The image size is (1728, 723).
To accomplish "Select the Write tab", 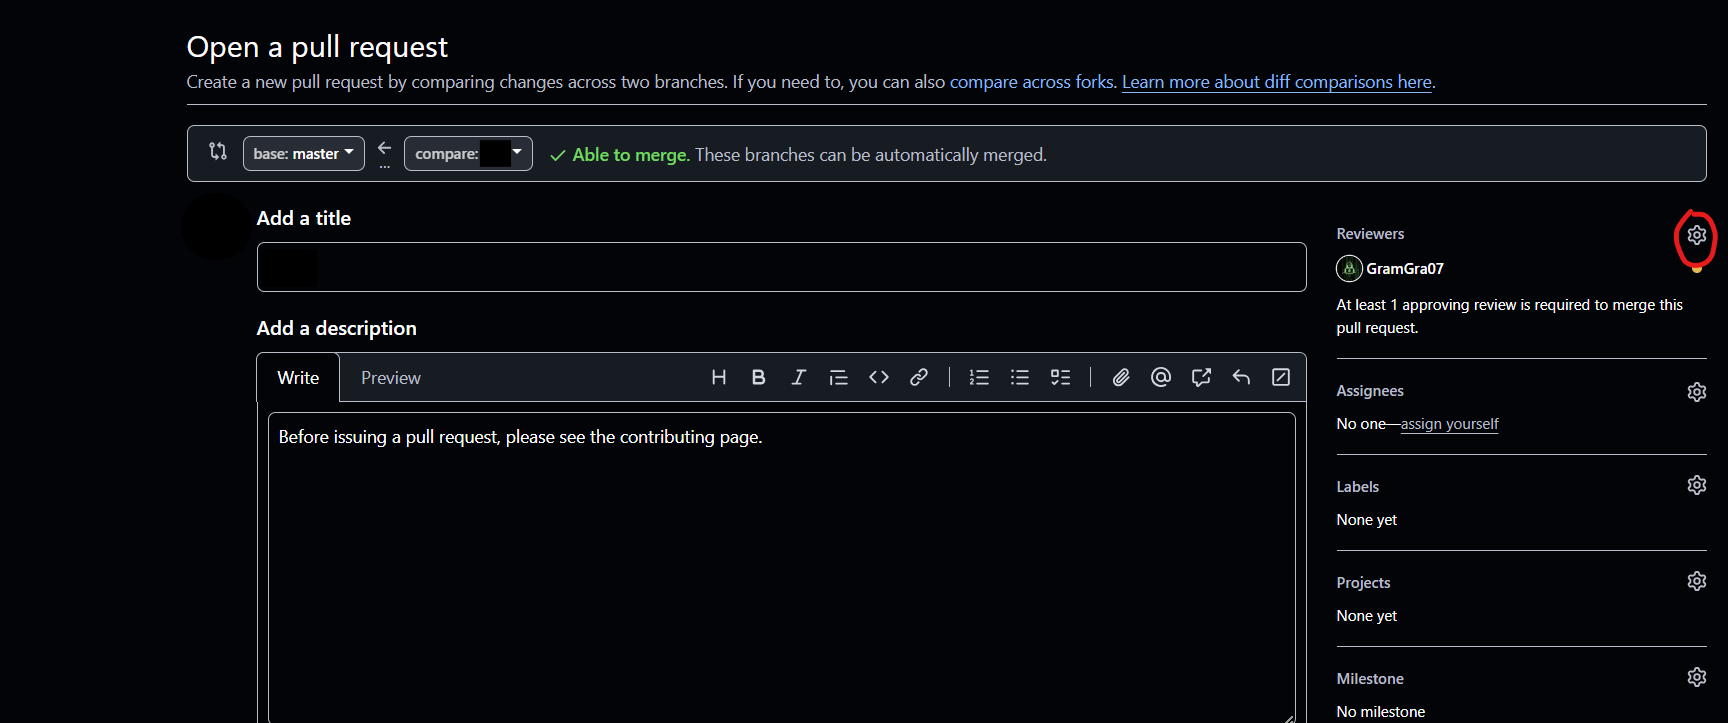I will (298, 378).
